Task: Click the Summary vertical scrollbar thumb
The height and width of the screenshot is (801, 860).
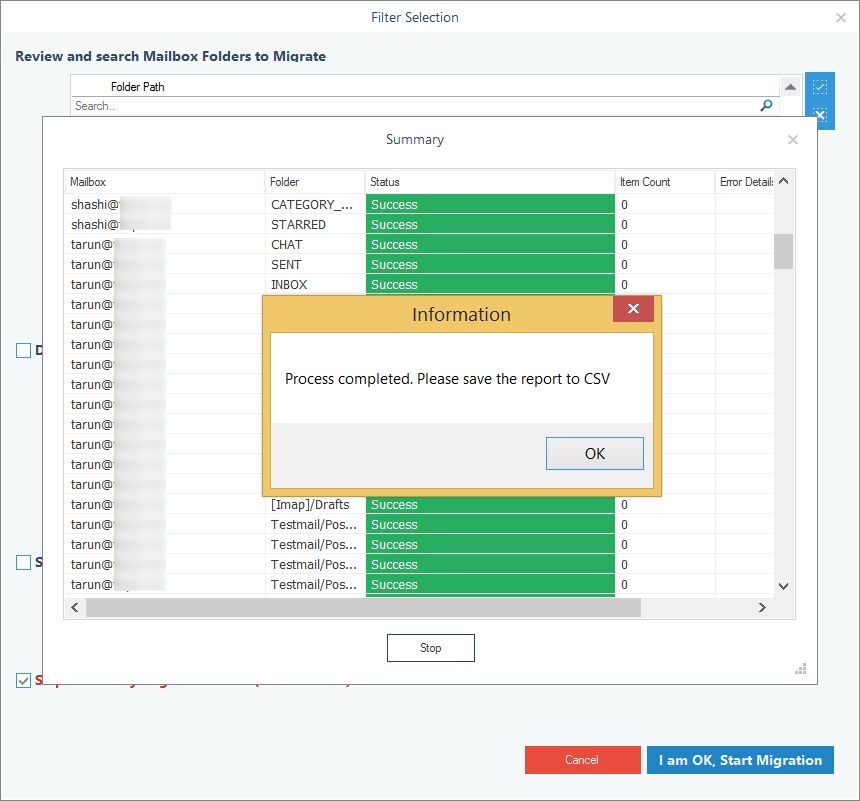Action: (x=784, y=251)
